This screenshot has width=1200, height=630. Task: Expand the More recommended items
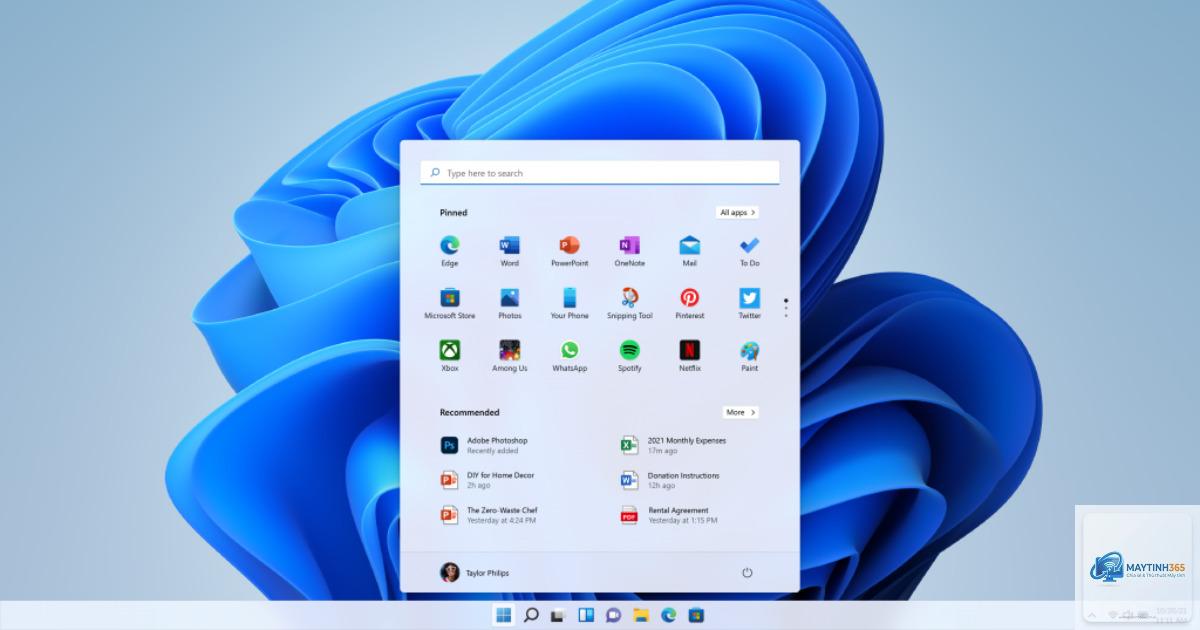coord(741,412)
